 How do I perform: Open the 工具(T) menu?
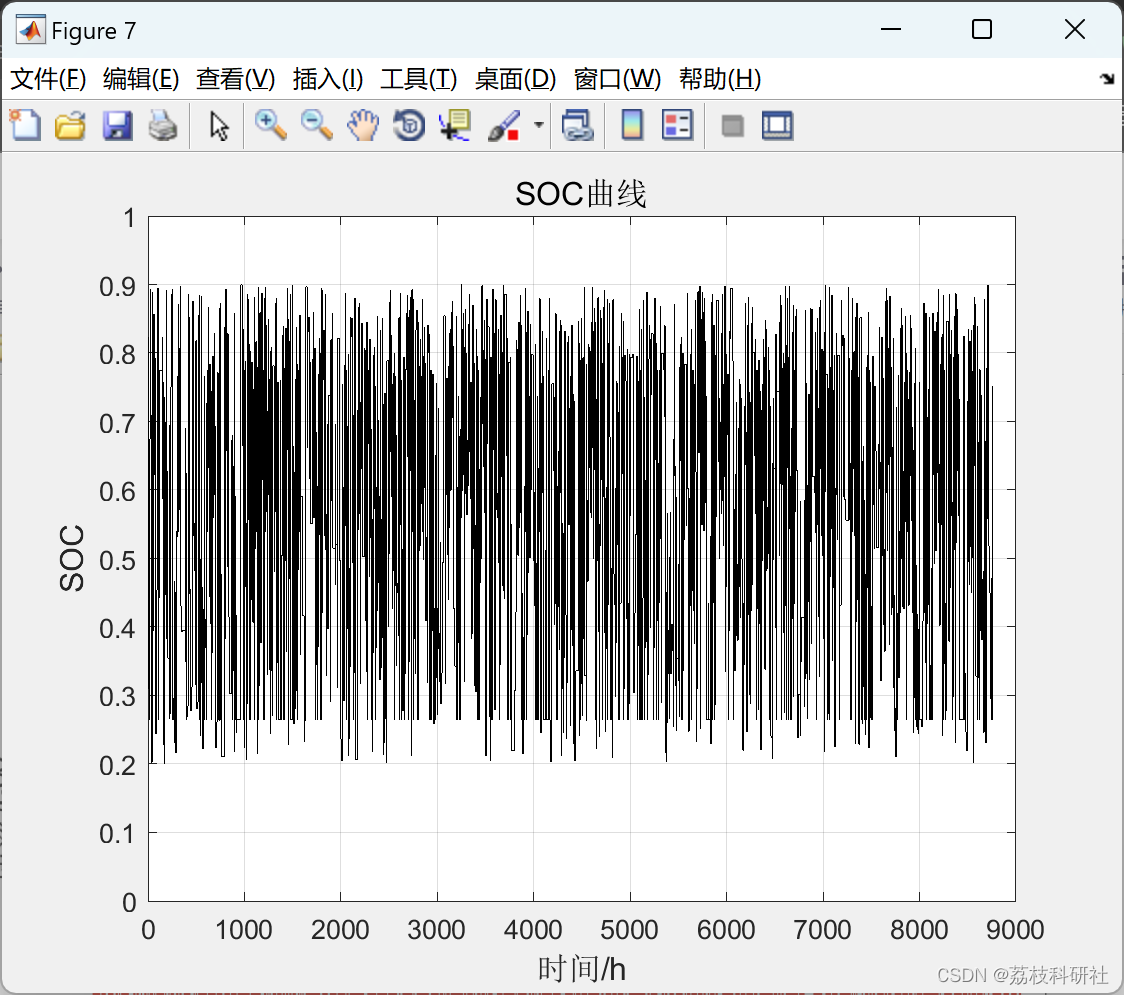419,79
